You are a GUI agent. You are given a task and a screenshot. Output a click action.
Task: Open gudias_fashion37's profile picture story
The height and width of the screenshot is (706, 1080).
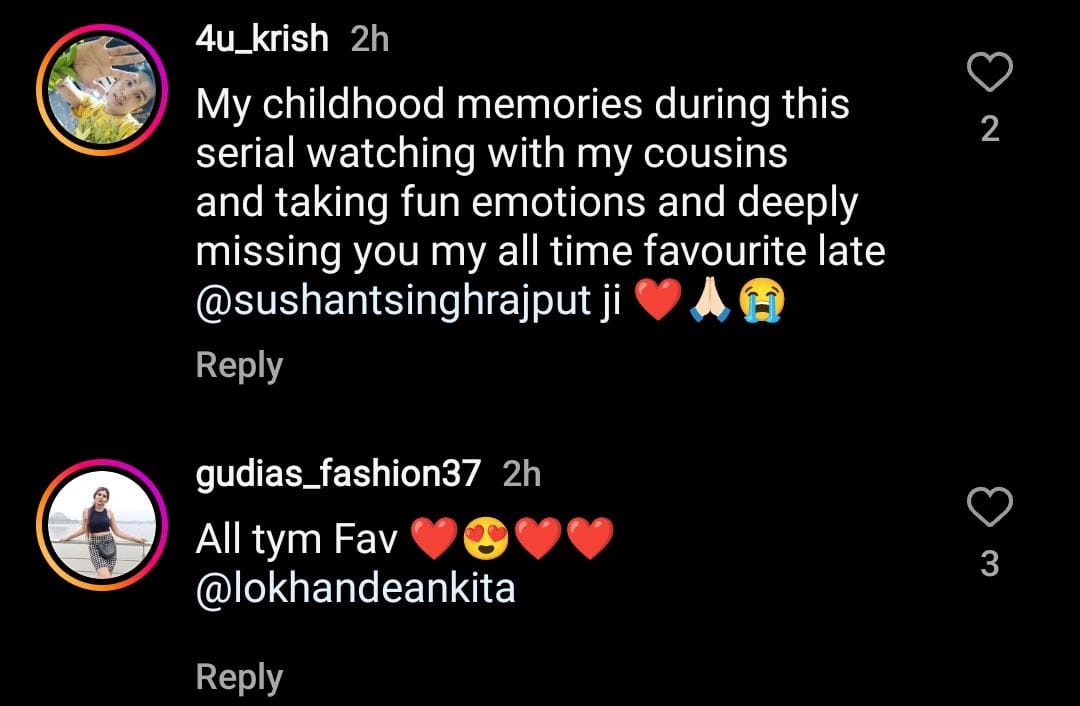(x=102, y=525)
